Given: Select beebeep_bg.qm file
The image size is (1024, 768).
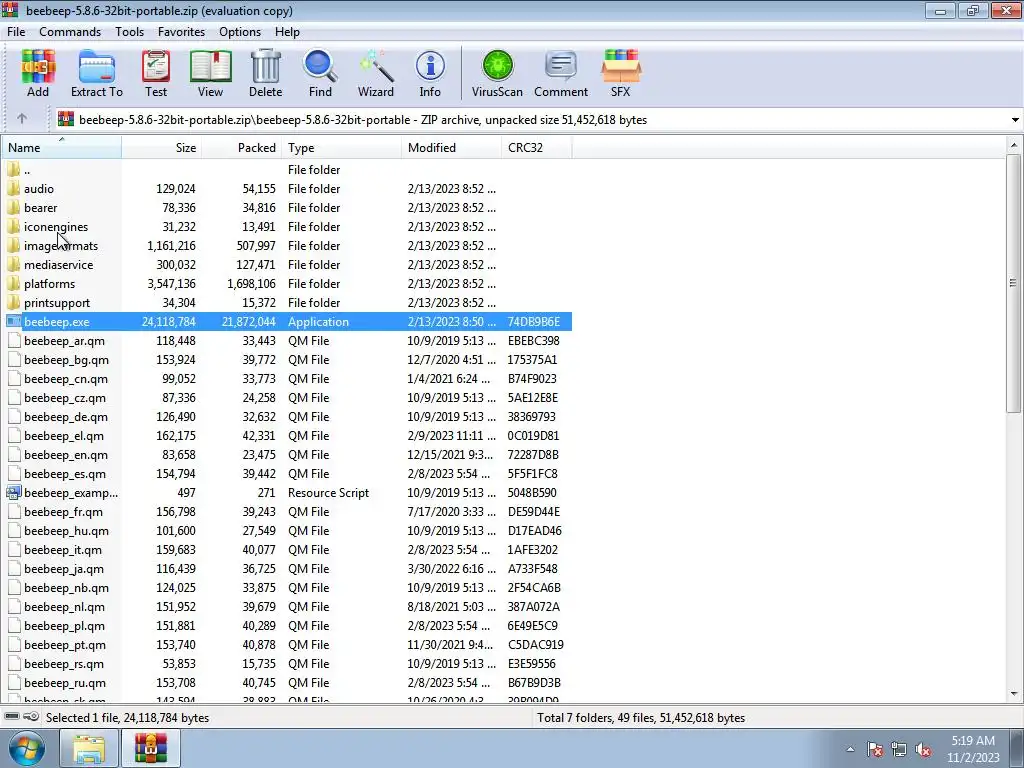Looking at the screenshot, I should coord(287,359).
